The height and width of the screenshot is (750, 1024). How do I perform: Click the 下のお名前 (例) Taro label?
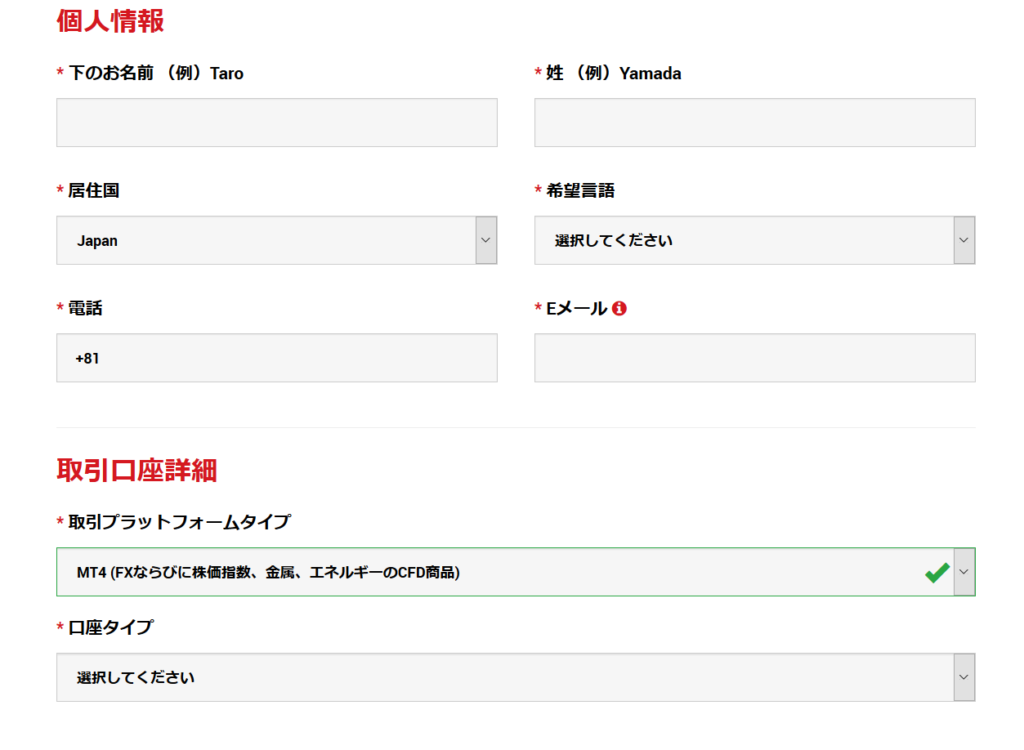point(155,74)
